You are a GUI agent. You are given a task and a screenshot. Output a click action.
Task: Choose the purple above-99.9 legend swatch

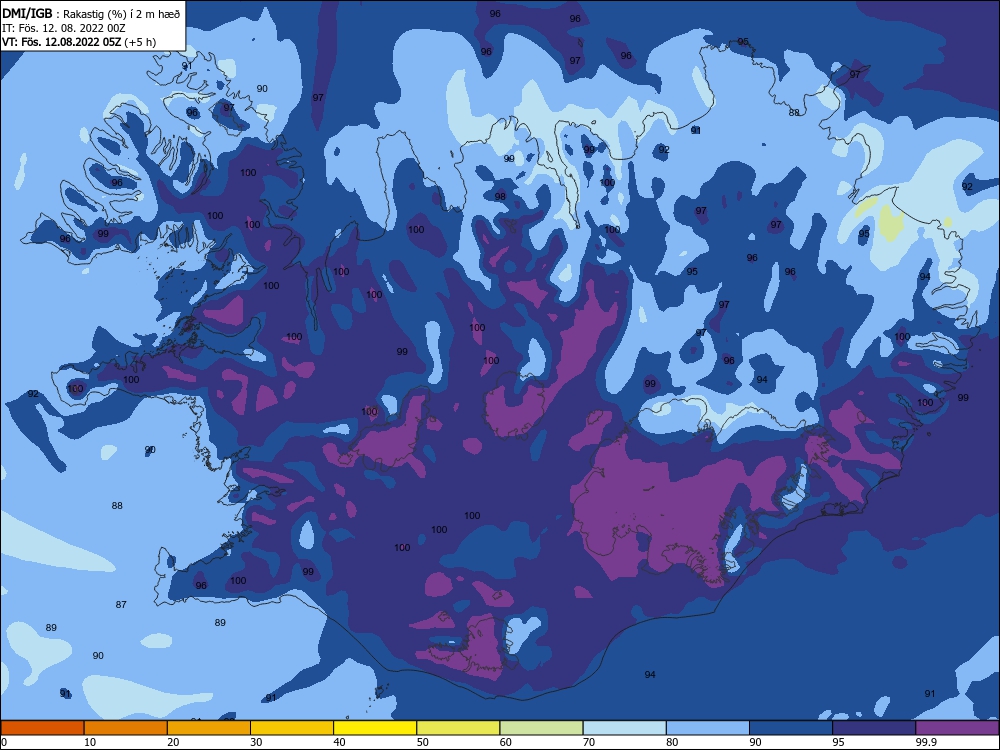point(957,728)
